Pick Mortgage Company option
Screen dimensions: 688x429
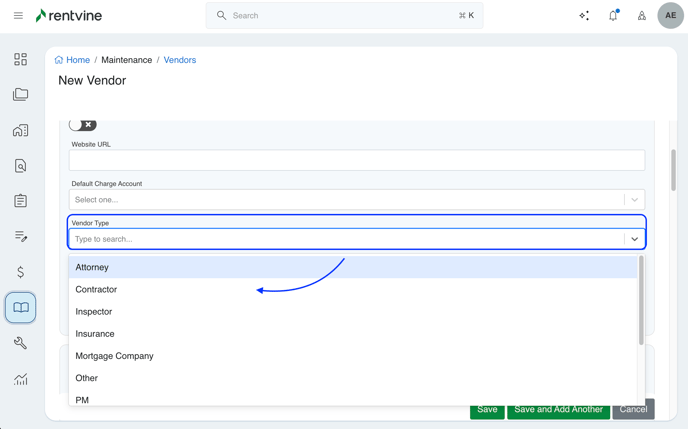(114, 356)
